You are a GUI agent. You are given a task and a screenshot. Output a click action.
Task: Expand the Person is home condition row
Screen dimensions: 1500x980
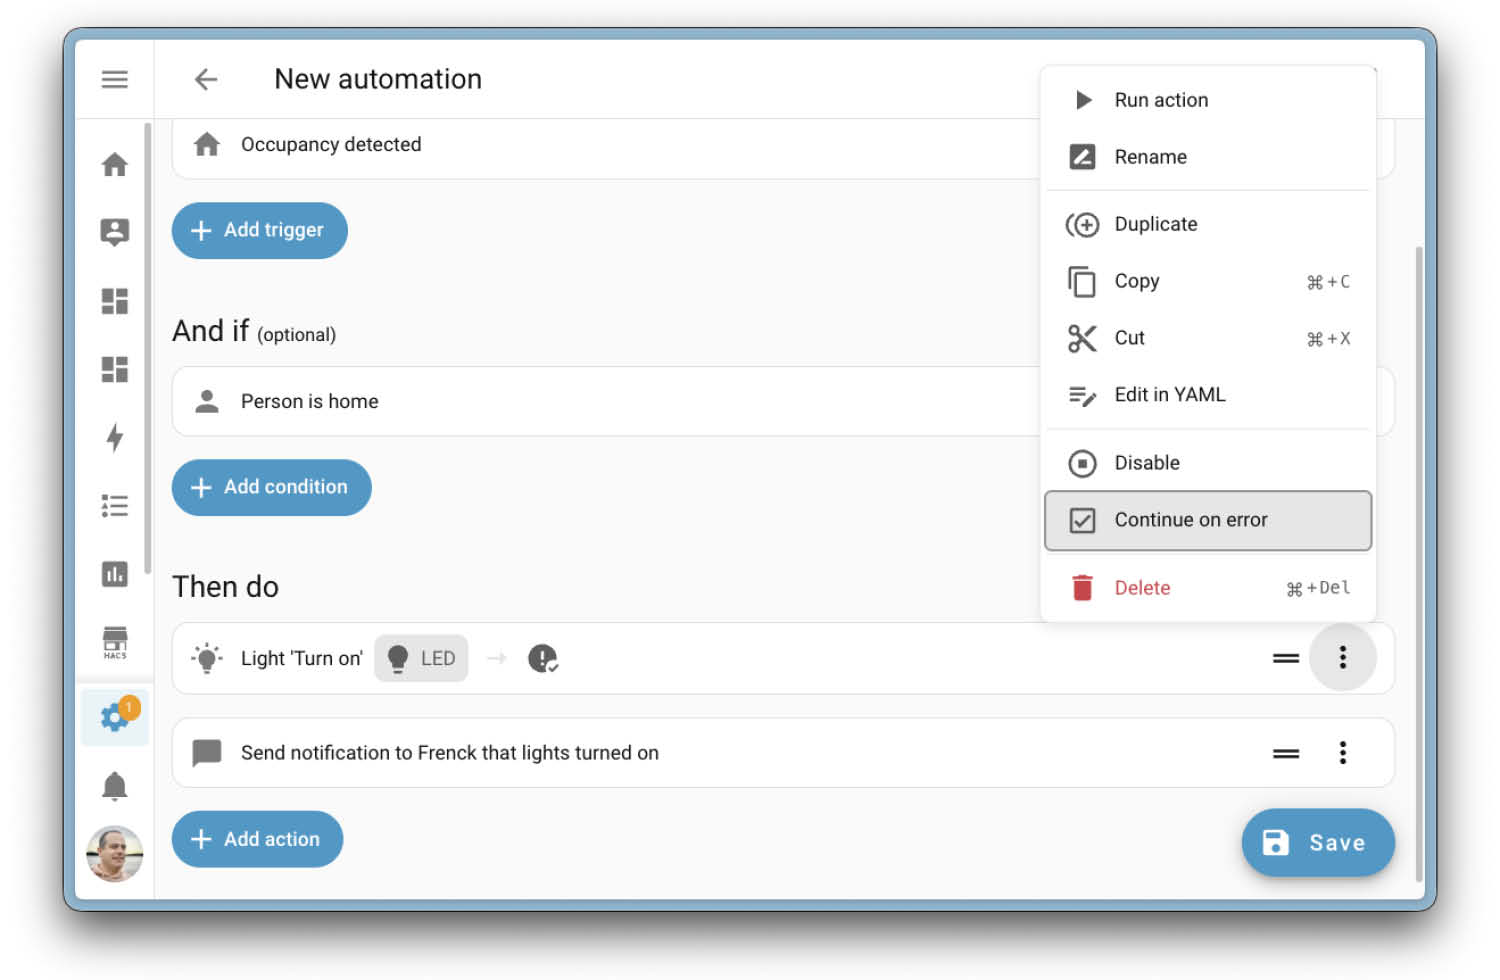click(x=600, y=401)
